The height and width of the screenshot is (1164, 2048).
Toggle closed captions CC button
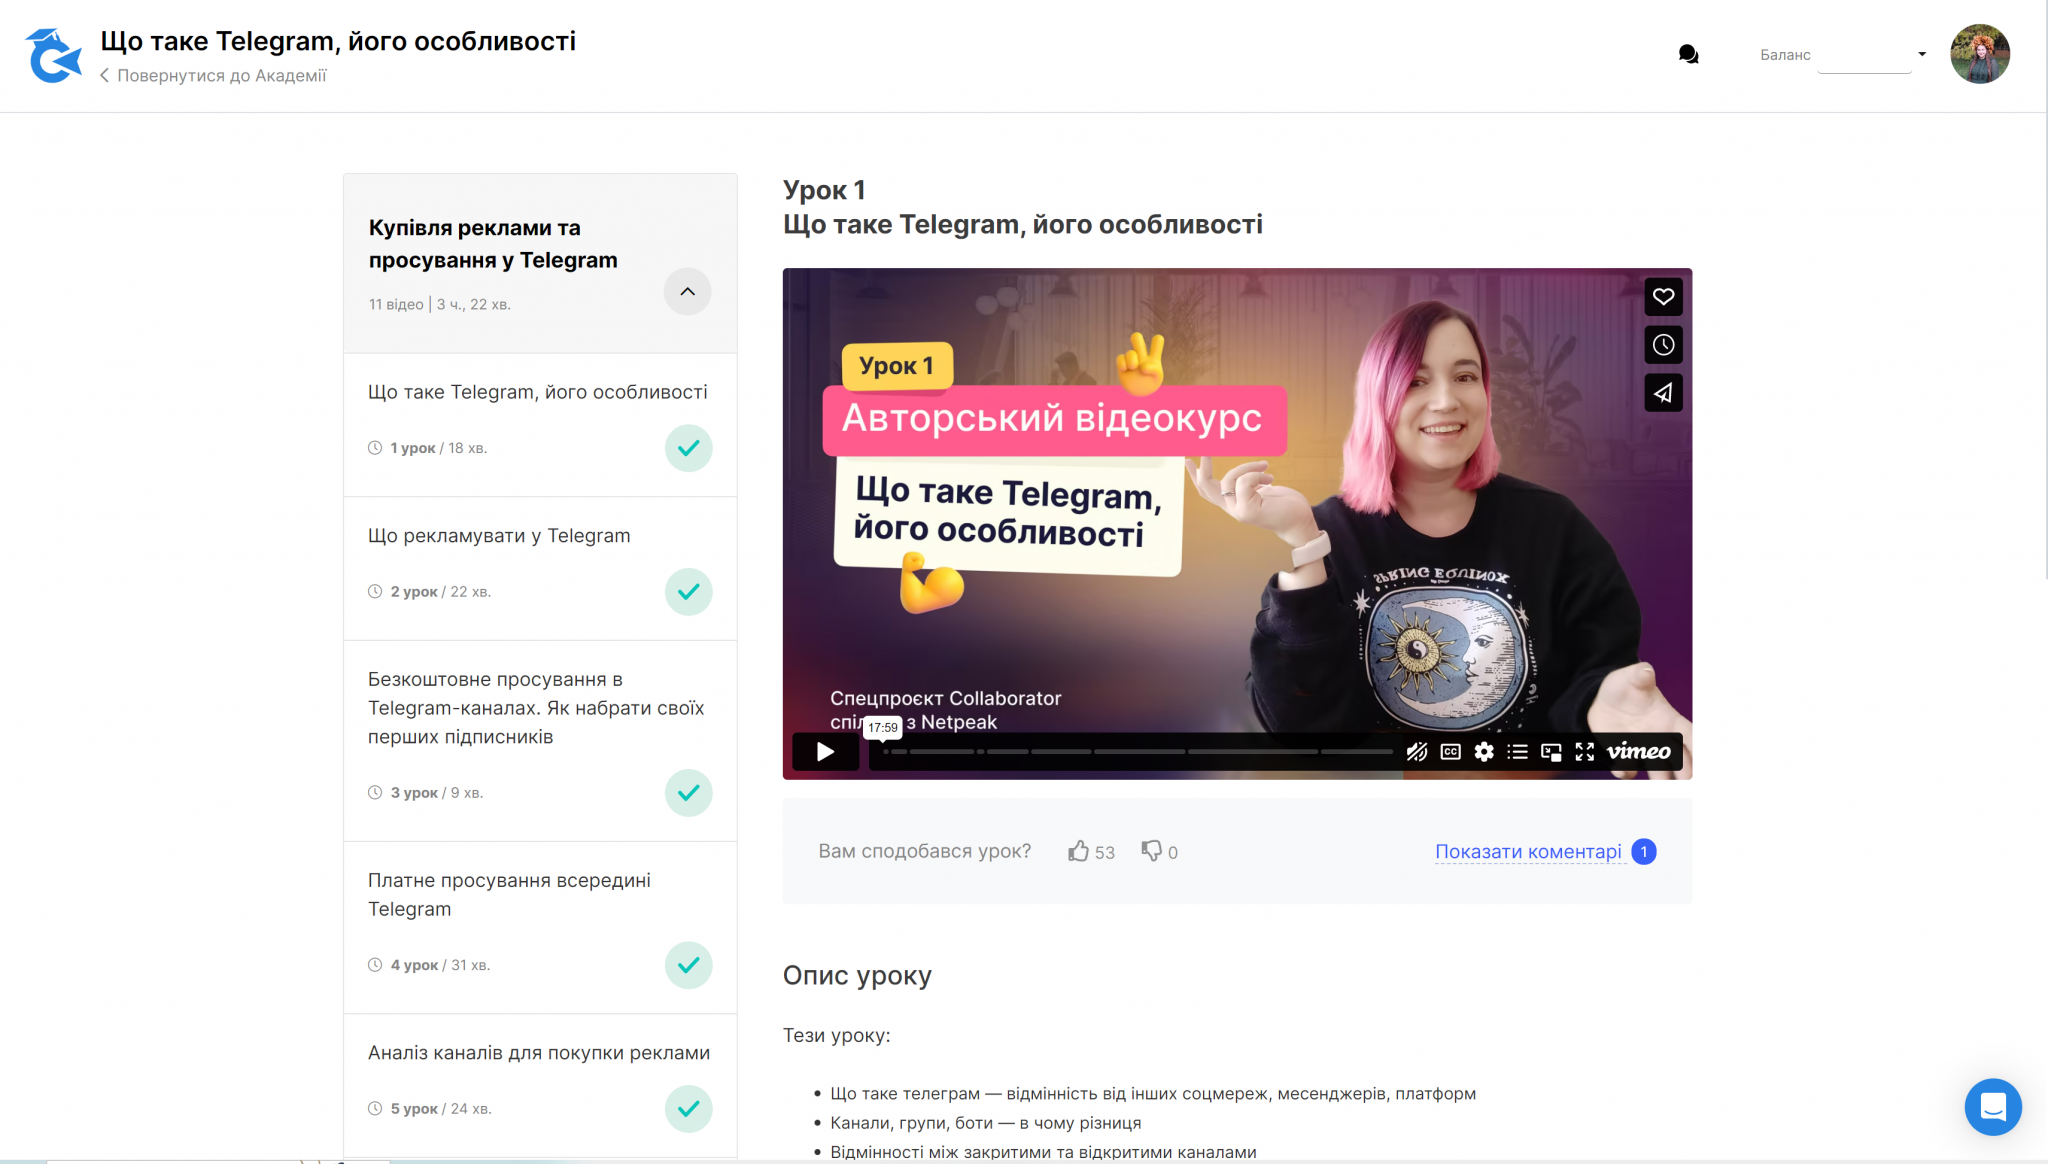(x=1450, y=752)
